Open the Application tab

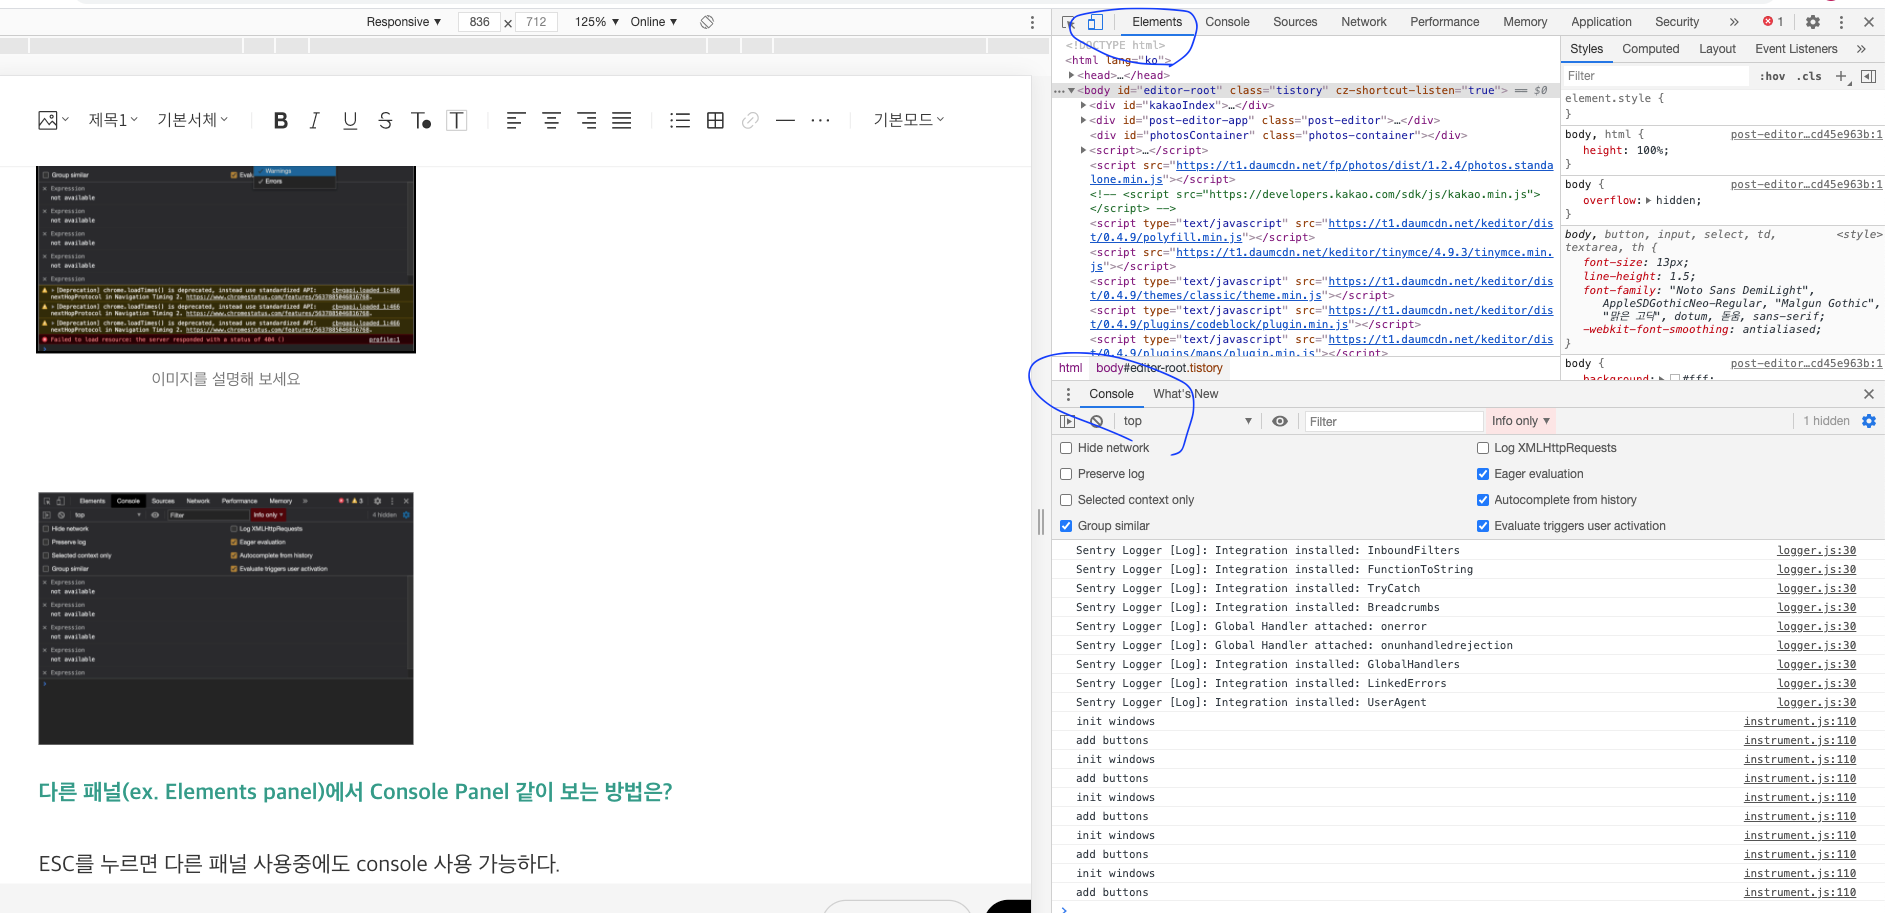1601,22
